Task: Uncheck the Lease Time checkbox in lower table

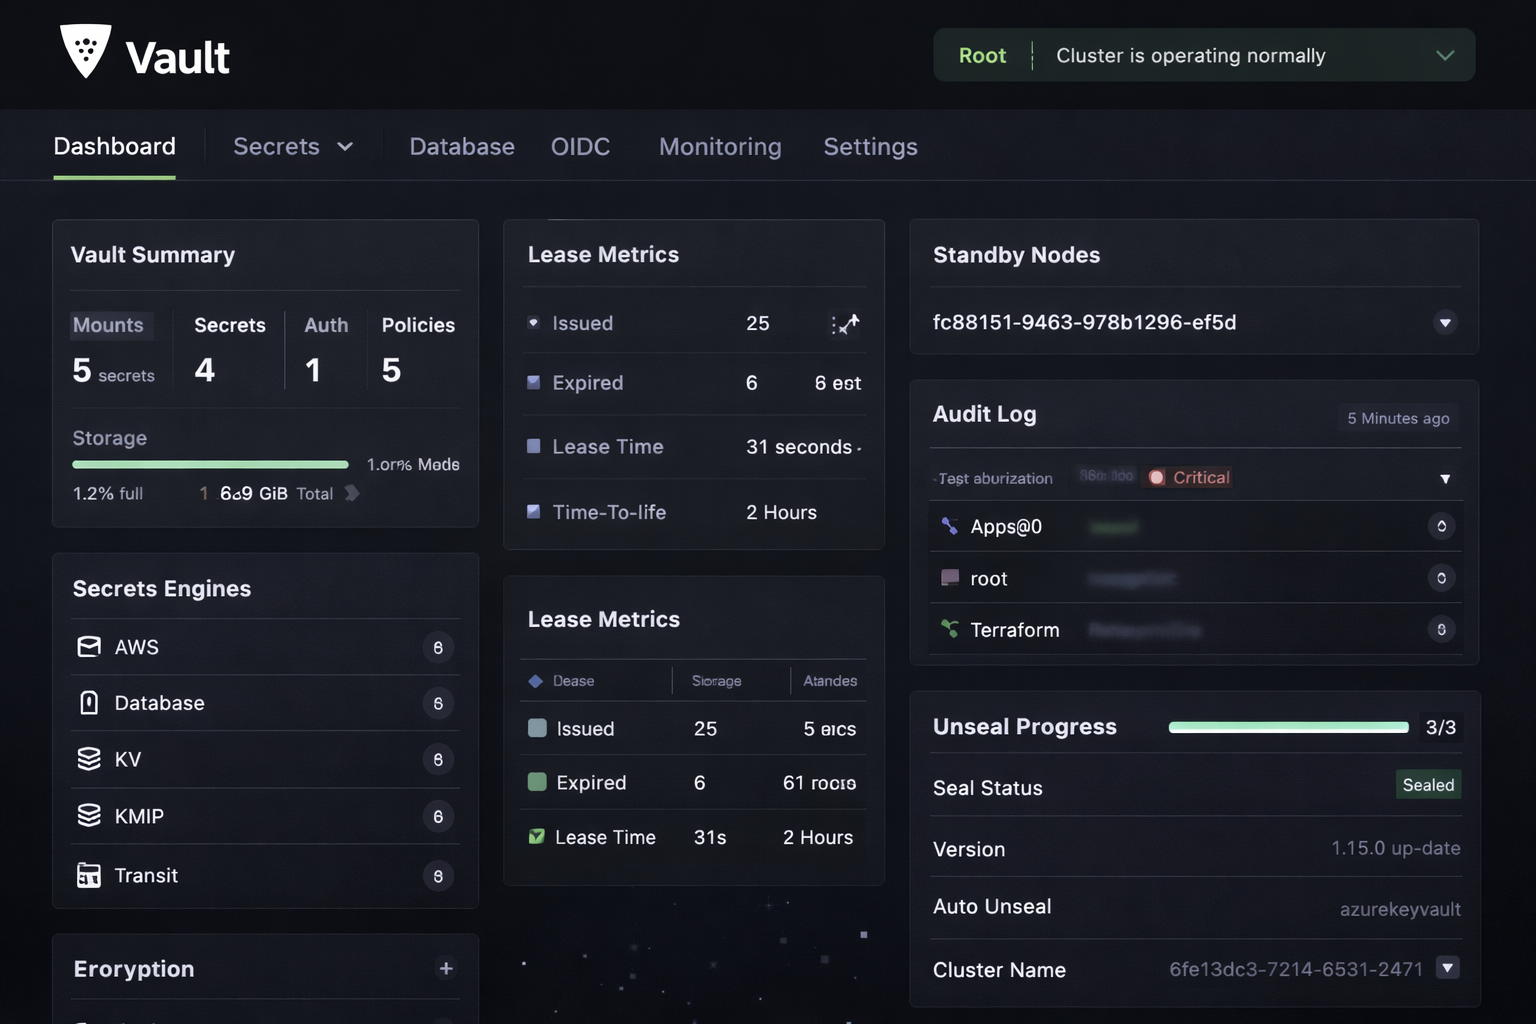Action: (x=536, y=836)
